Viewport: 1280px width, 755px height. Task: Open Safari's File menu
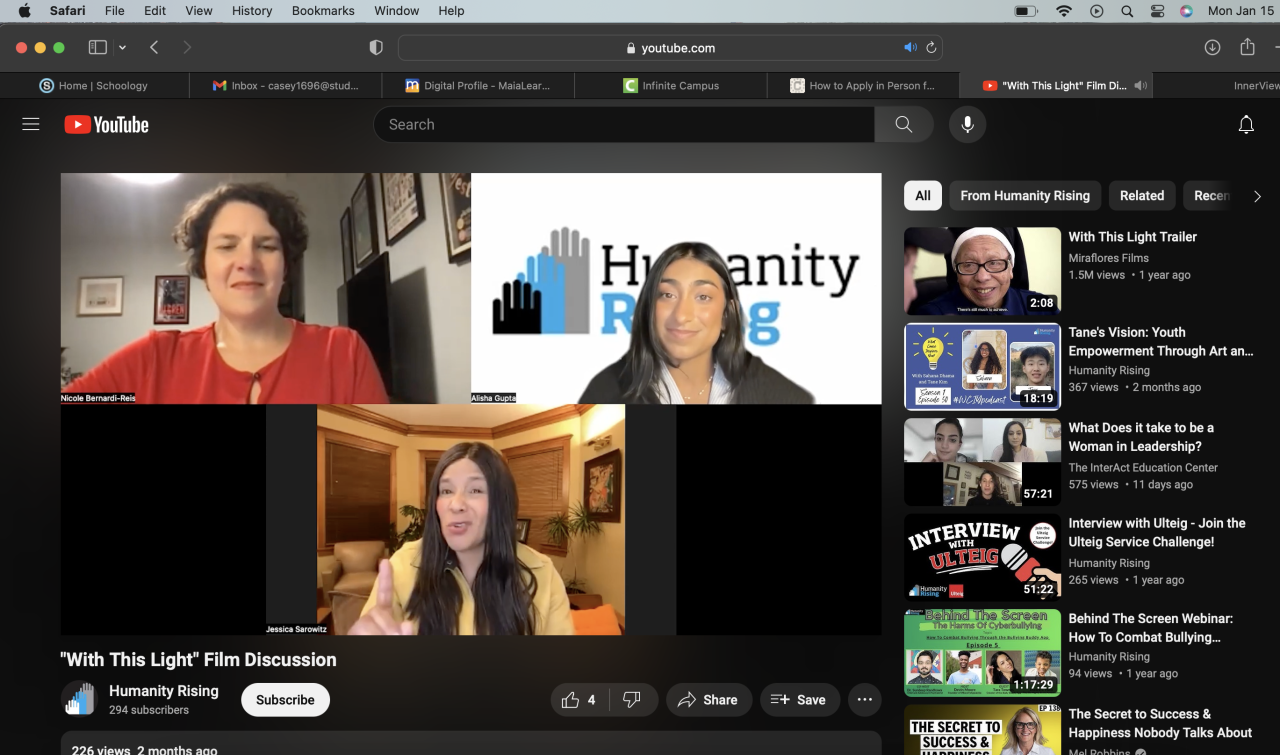(x=115, y=11)
